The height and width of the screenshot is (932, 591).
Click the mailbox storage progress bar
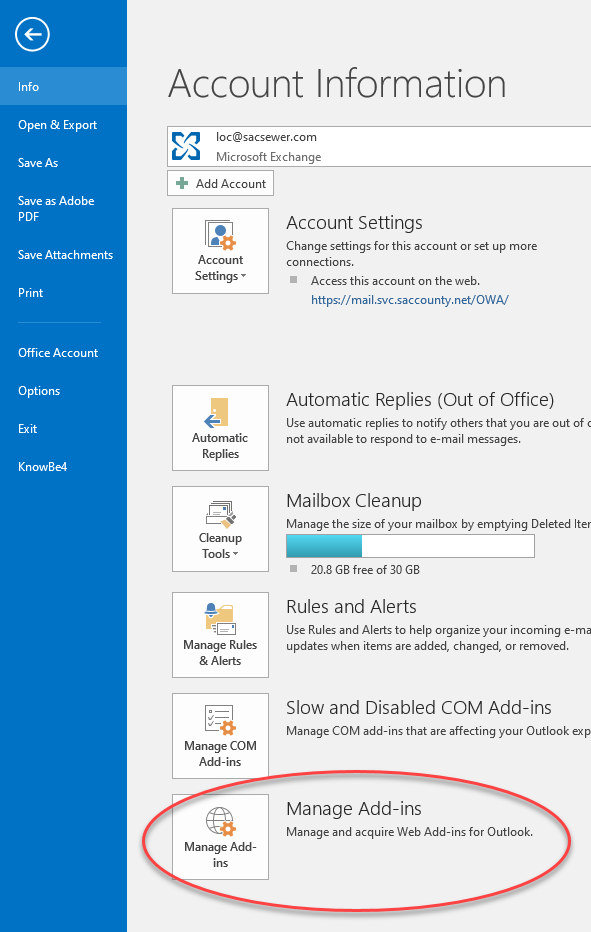410,546
